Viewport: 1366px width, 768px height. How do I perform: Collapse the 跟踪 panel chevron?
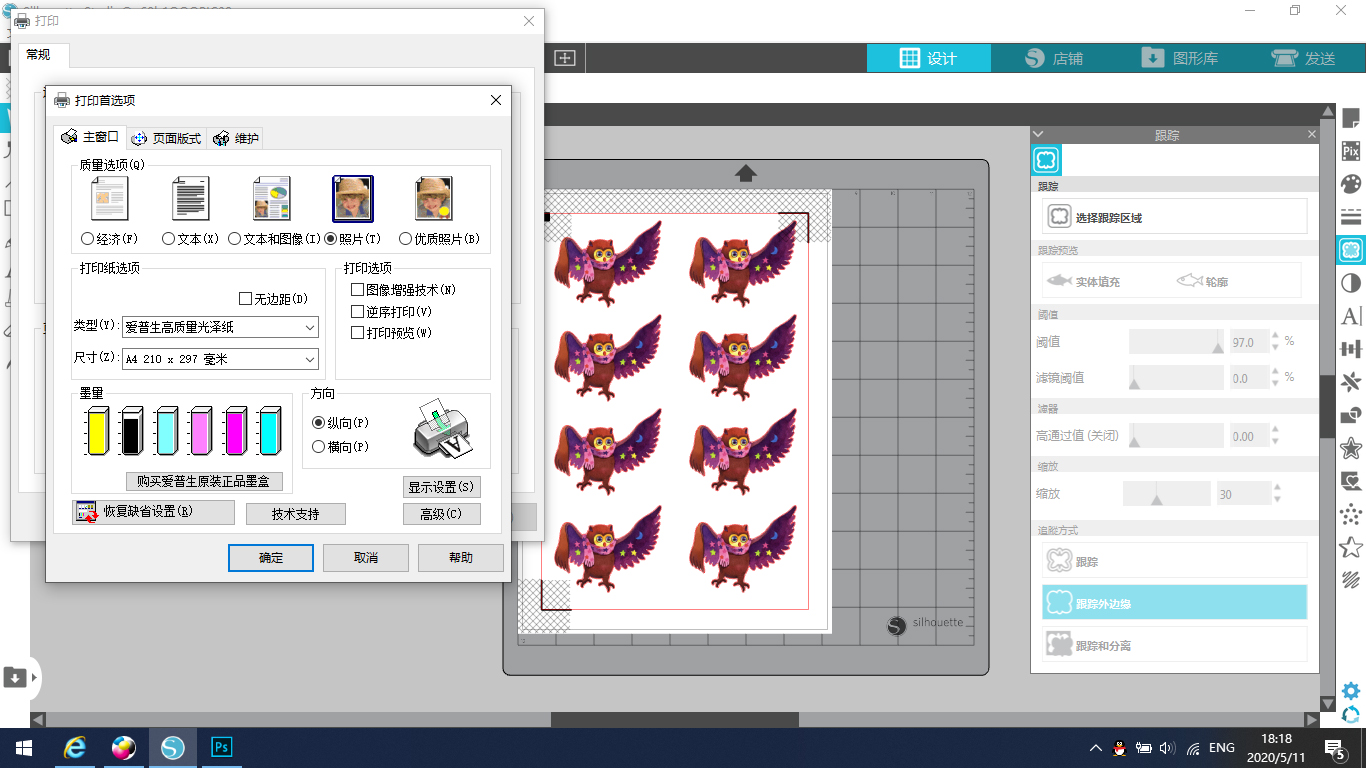pyautogui.click(x=1038, y=134)
